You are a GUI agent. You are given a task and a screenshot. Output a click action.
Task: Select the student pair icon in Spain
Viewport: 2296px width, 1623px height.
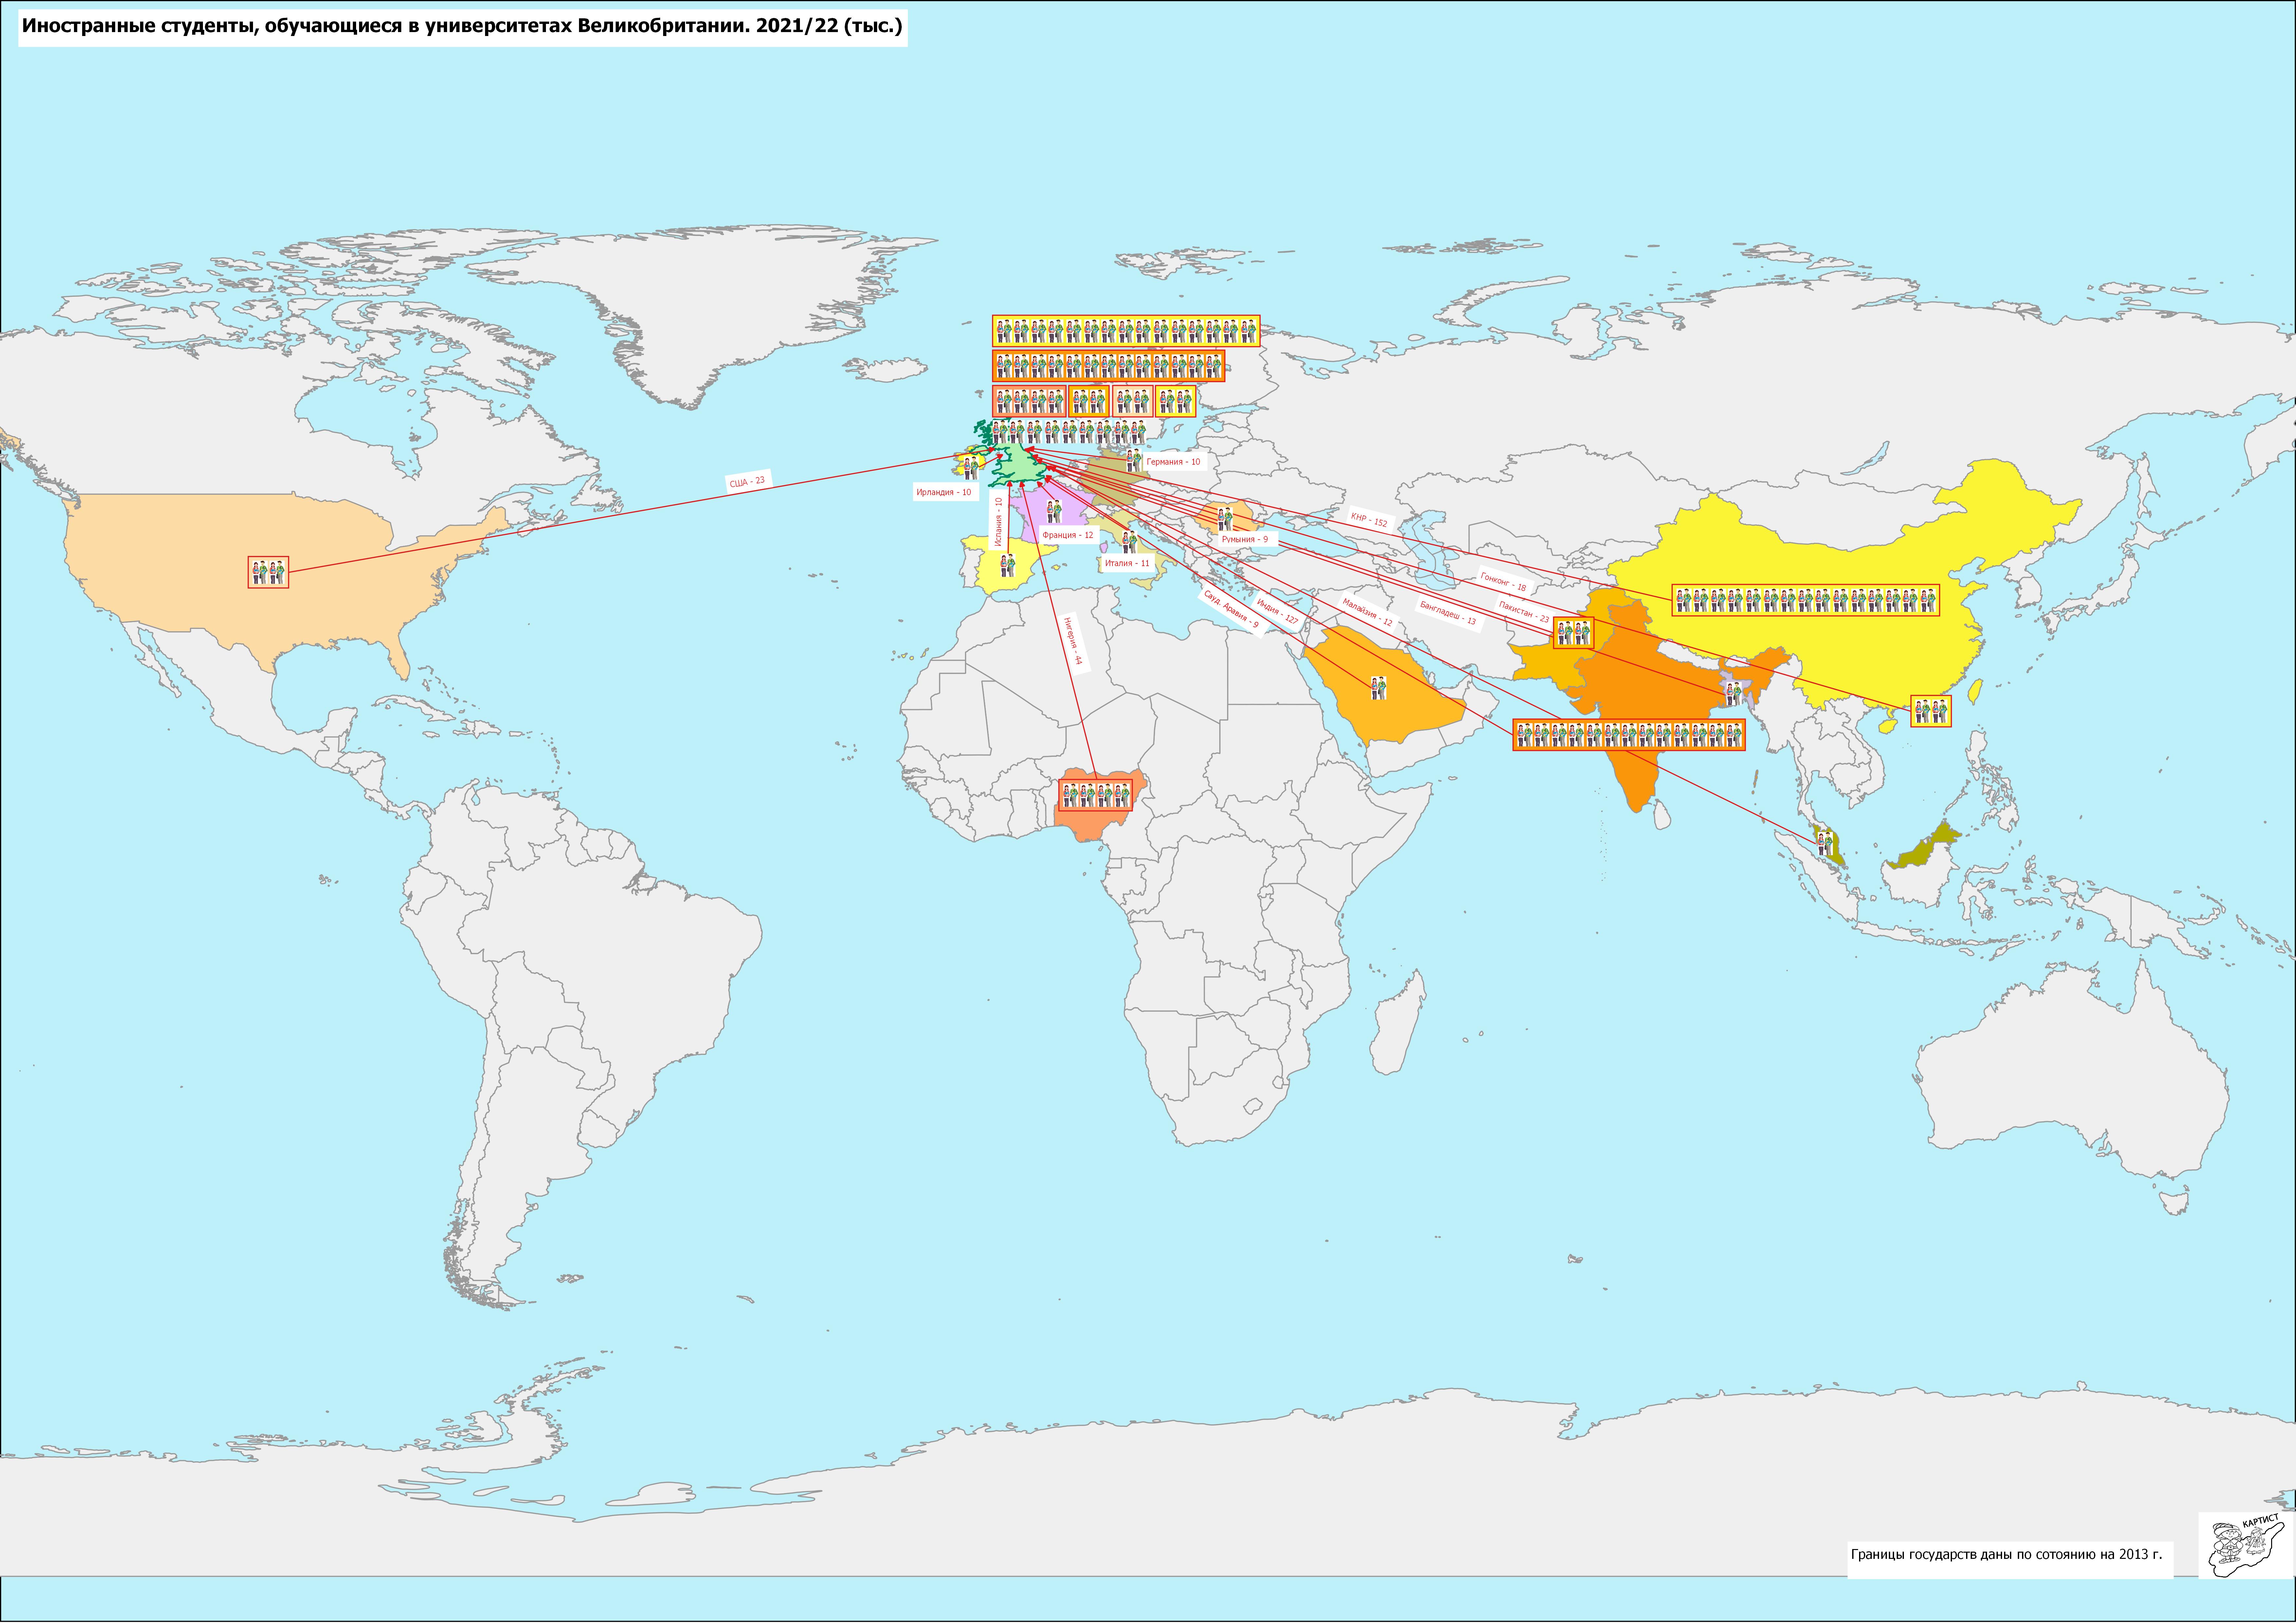(x=1008, y=565)
